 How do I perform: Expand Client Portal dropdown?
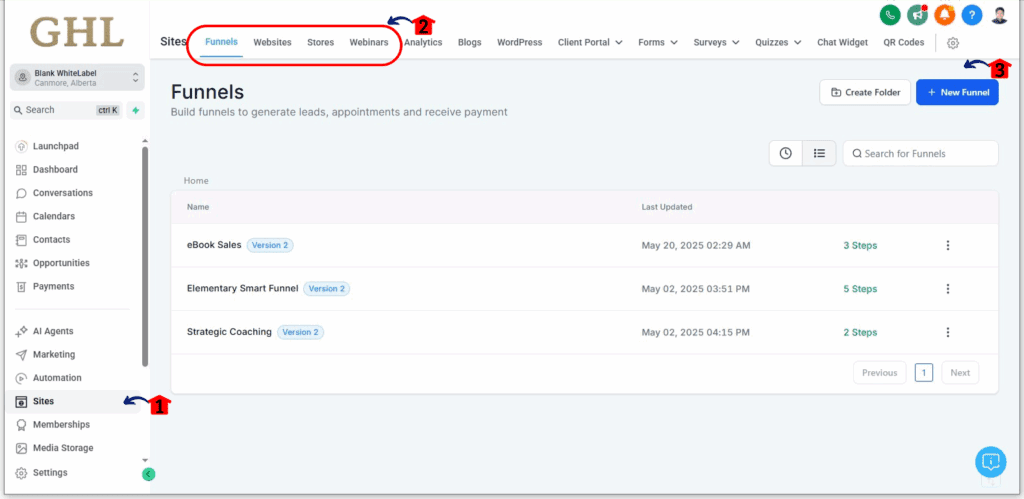pos(592,42)
